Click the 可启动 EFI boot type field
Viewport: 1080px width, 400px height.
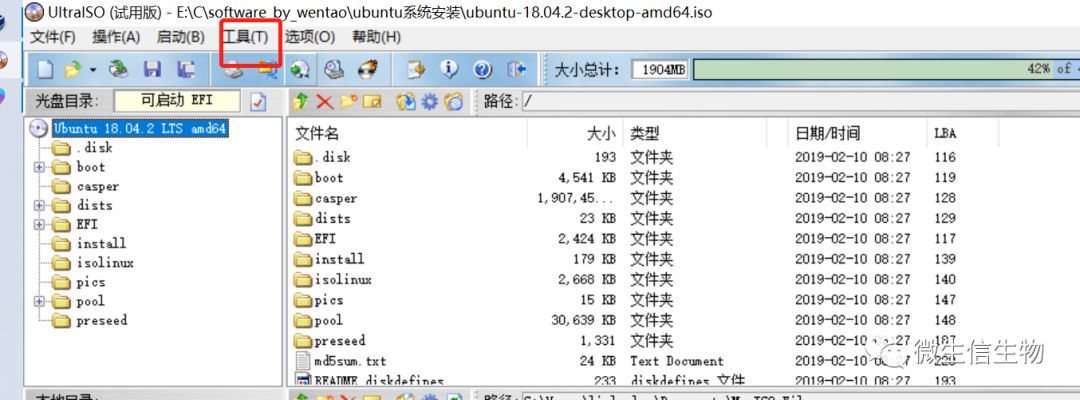(177, 101)
